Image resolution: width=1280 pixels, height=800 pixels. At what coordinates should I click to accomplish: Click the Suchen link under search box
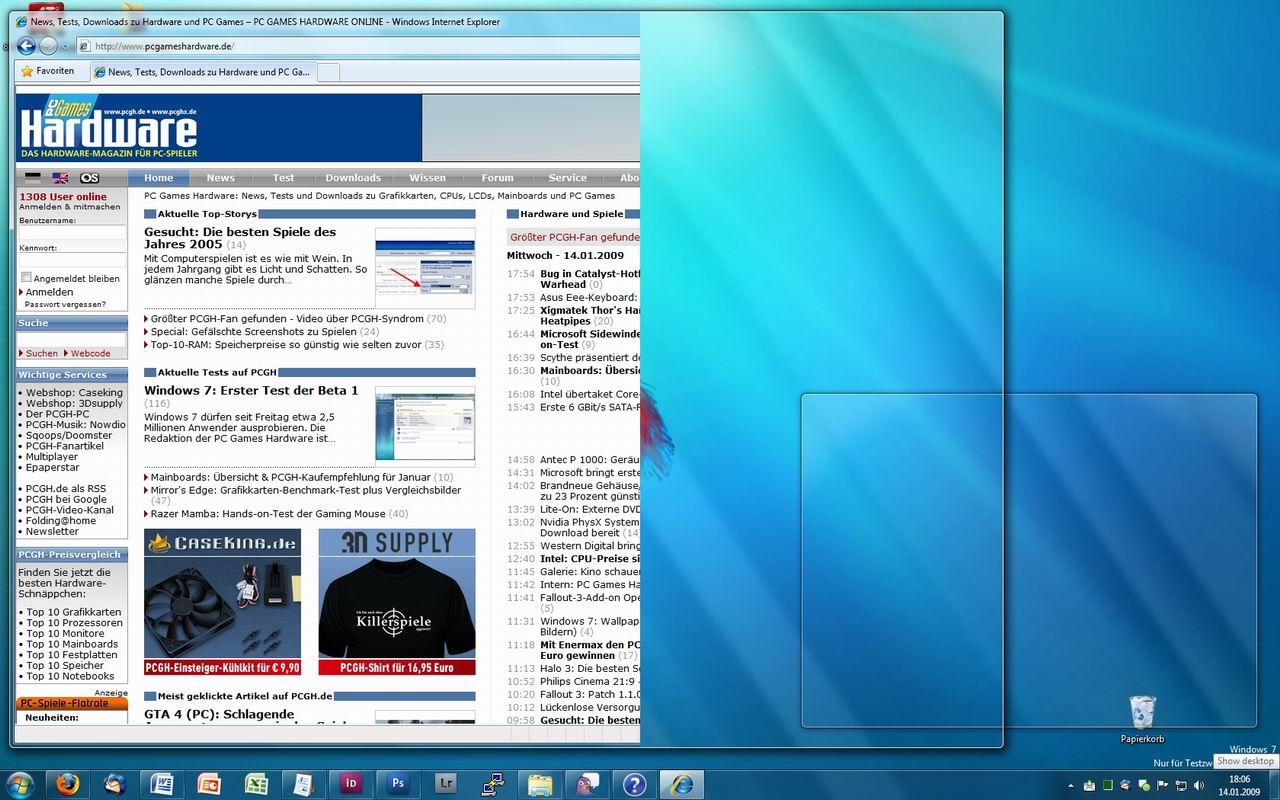(42, 353)
